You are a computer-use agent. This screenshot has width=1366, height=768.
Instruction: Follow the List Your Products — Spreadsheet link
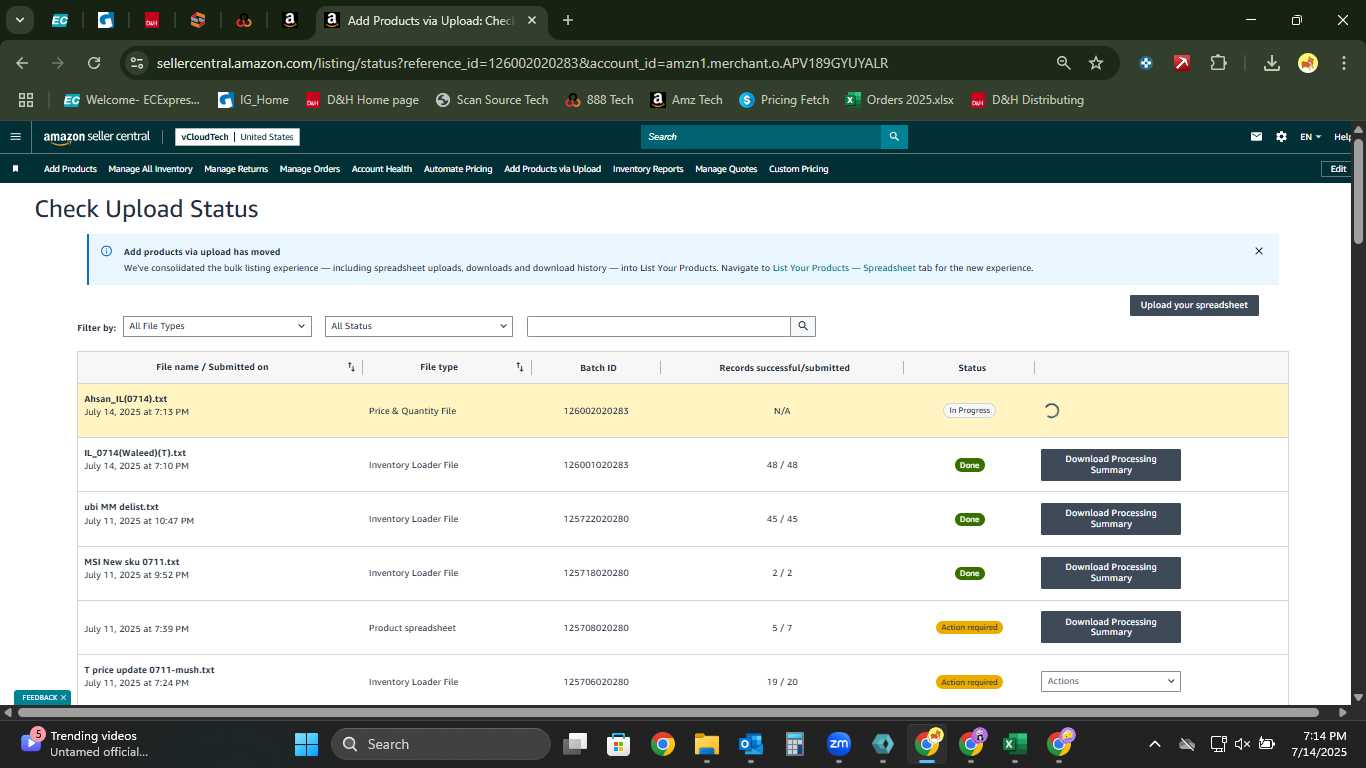pos(844,268)
